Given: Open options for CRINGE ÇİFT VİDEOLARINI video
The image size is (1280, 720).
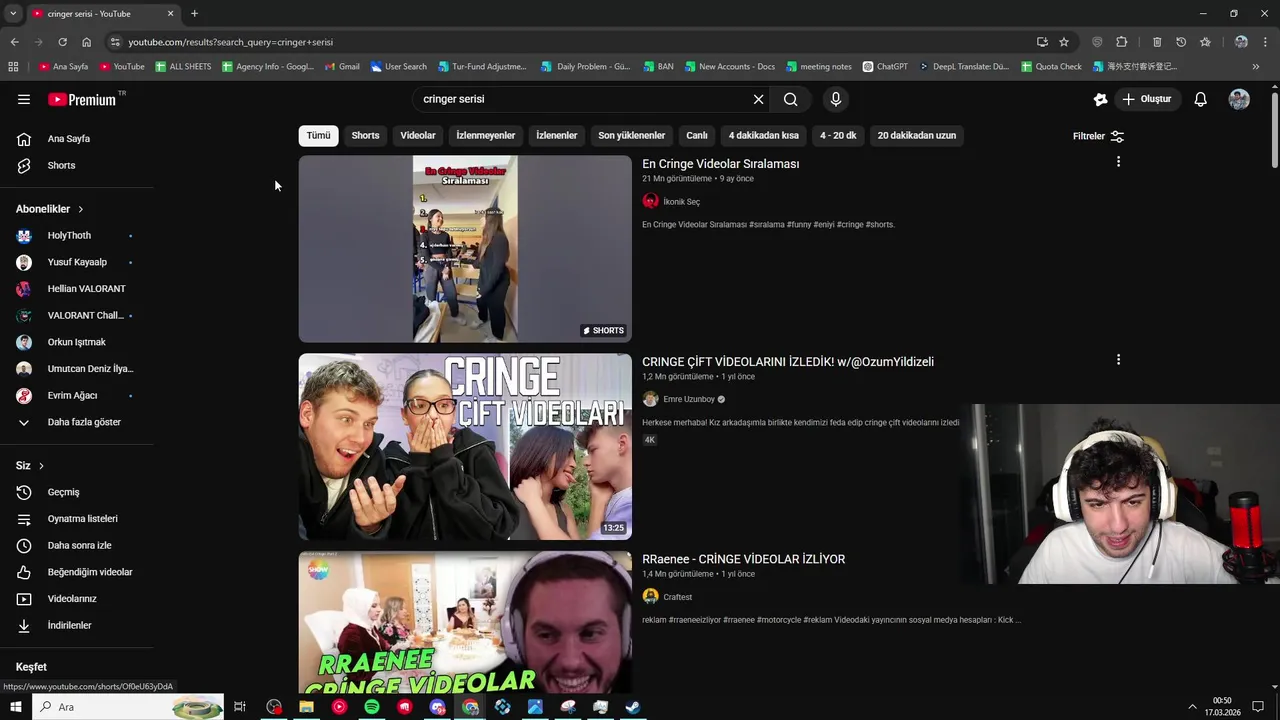Looking at the screenshot, I should point(1118,360).
